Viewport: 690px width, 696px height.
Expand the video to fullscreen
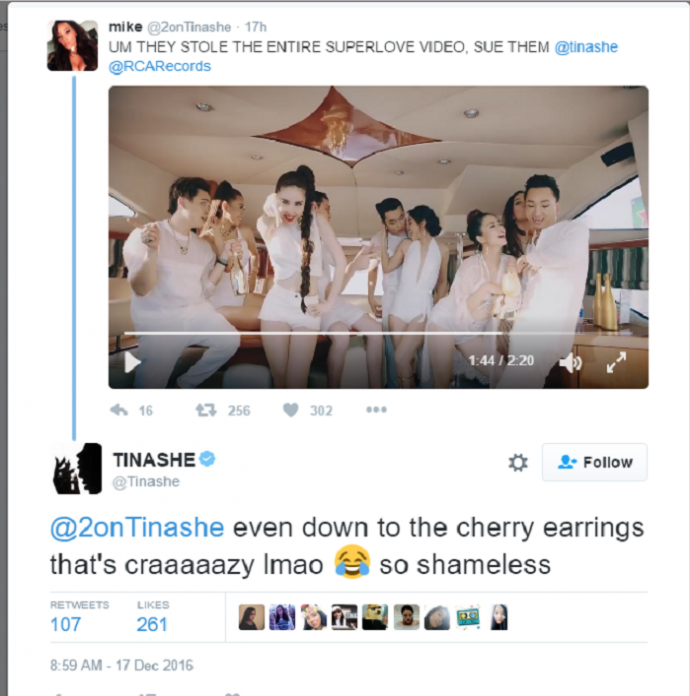[616, 362]
